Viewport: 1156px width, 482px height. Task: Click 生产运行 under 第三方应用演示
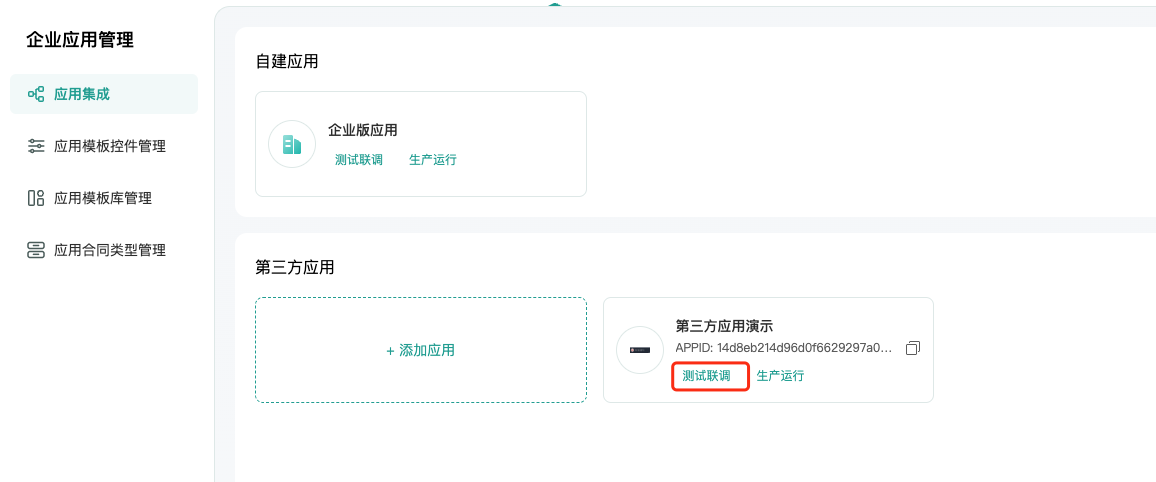pos(780,376)
